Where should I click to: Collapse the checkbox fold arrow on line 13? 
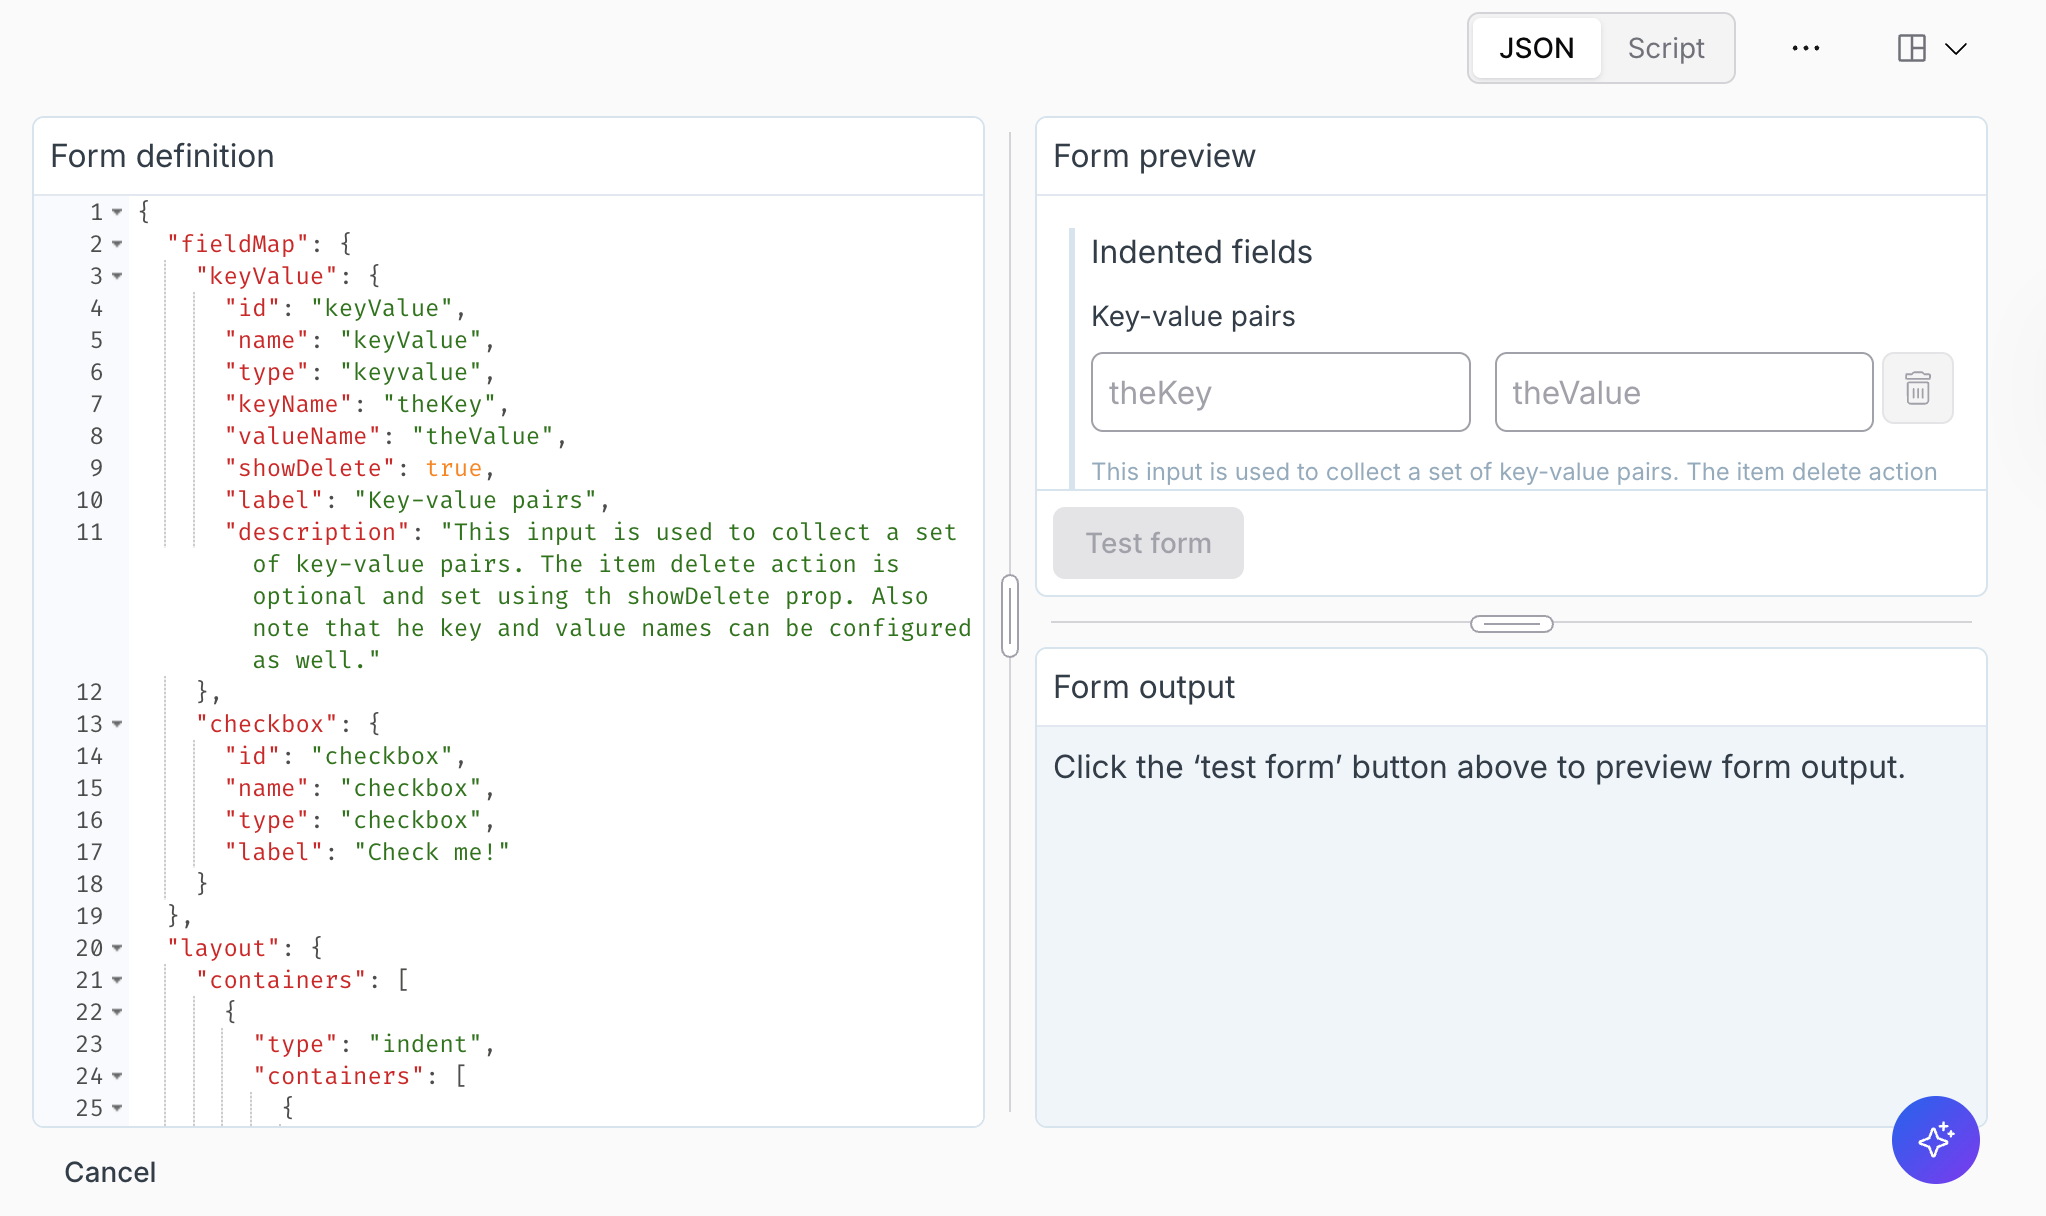[117, 724]
